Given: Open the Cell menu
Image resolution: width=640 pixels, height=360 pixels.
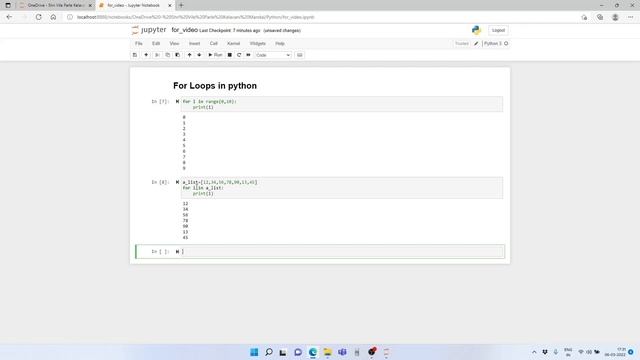Looking at the screenshot, I should click(213, 43).
